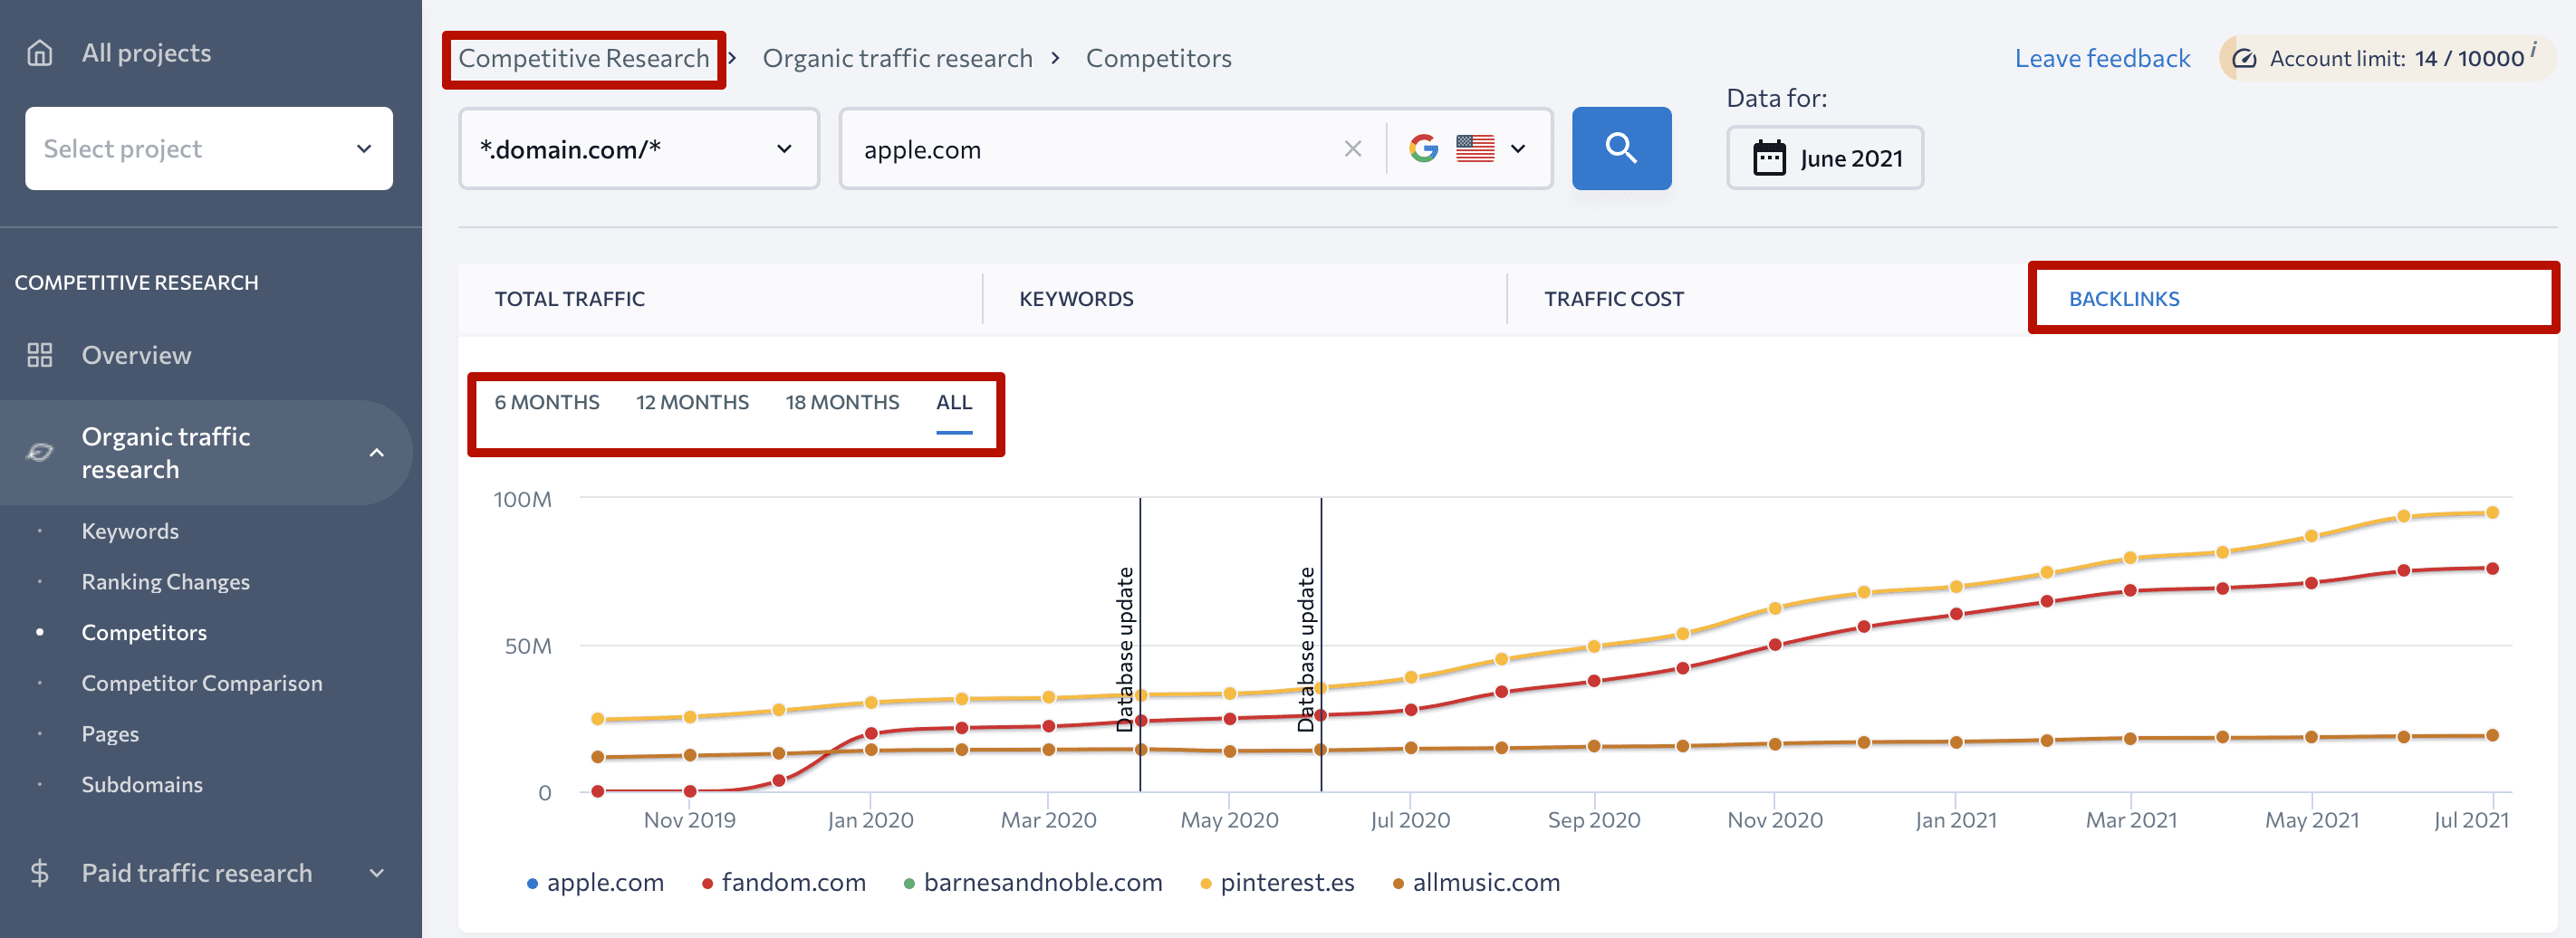Screen dimensions: 2576x938
Task: Select the 12 Months range
Action: pos(692,402)
